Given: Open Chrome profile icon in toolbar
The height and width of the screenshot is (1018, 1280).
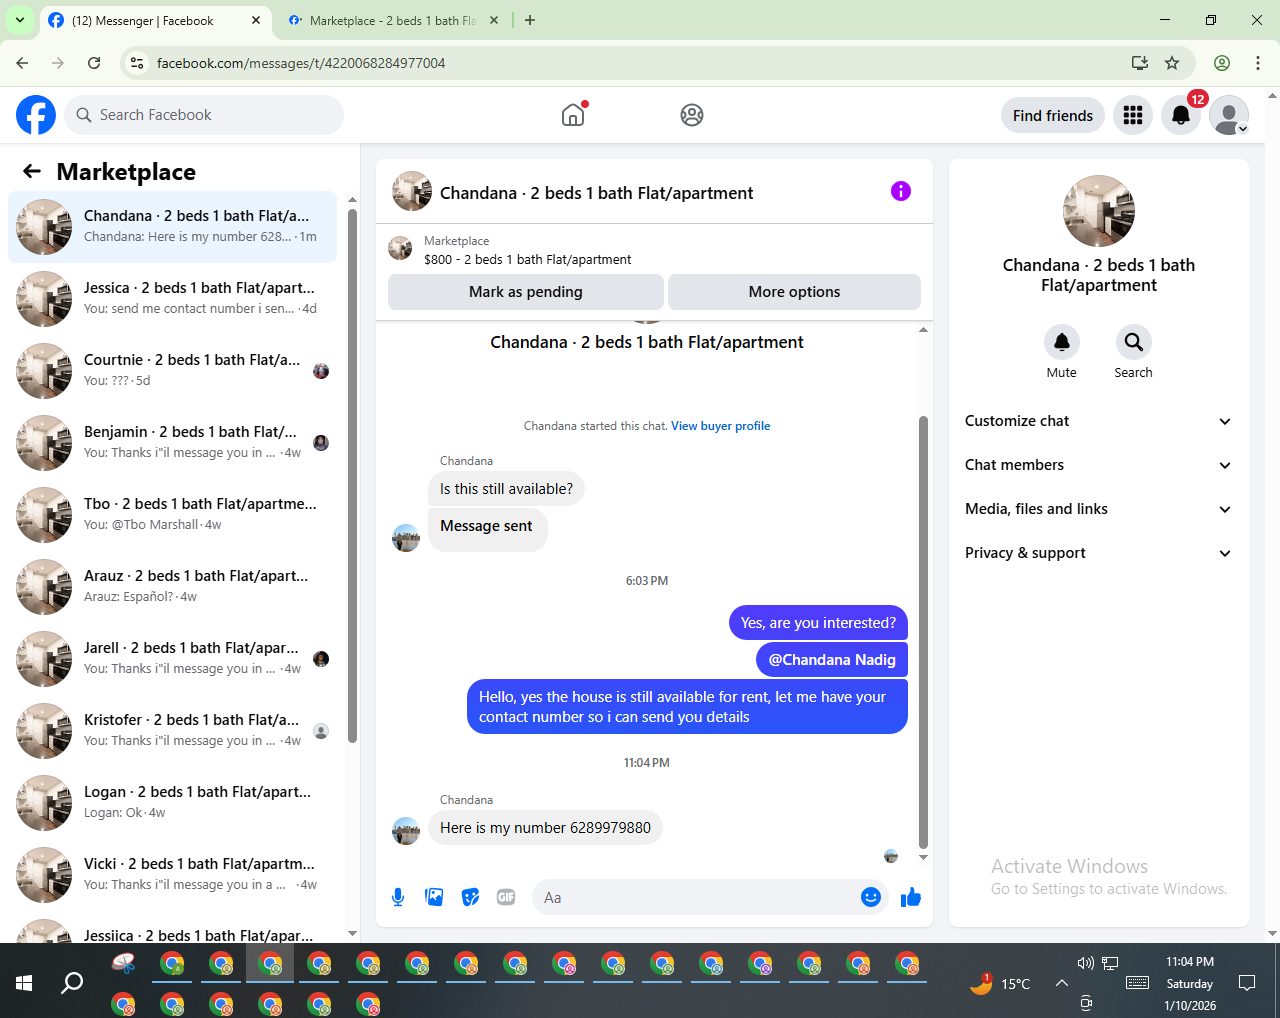Looking at the screenshot, I should pos(1222,63).
